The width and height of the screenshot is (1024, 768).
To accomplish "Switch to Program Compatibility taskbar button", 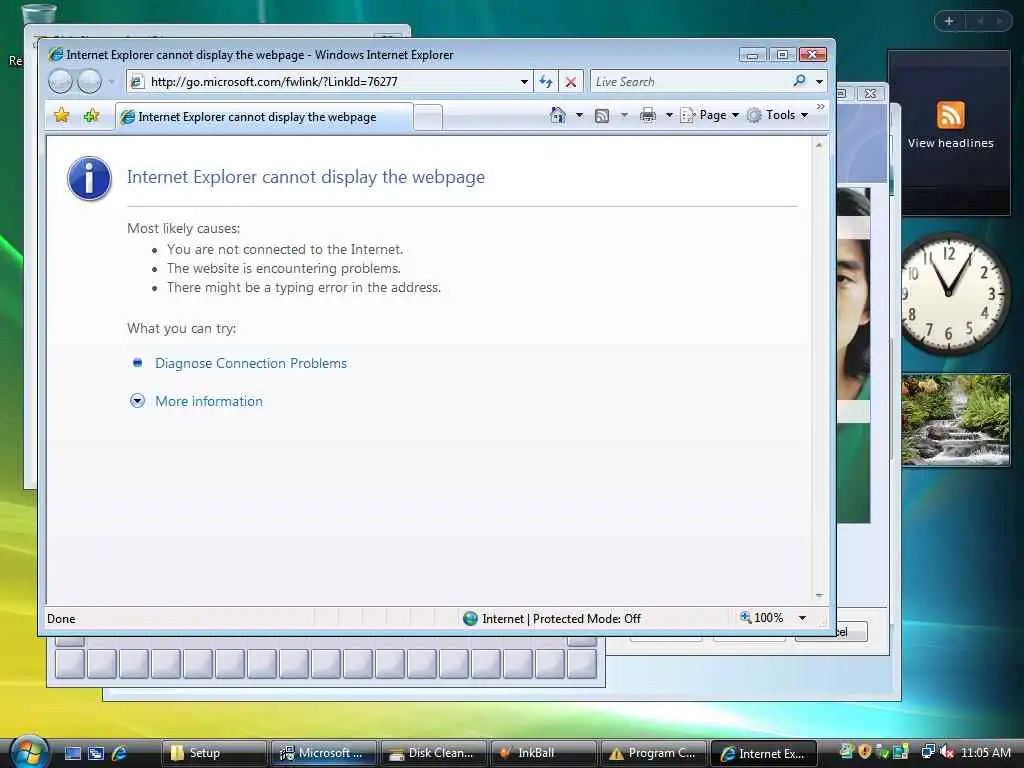I will (653, 753).
